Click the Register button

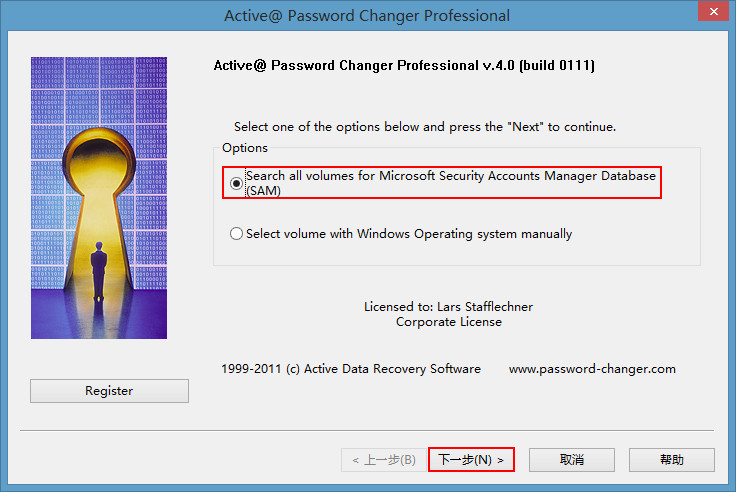pos(109,391)
